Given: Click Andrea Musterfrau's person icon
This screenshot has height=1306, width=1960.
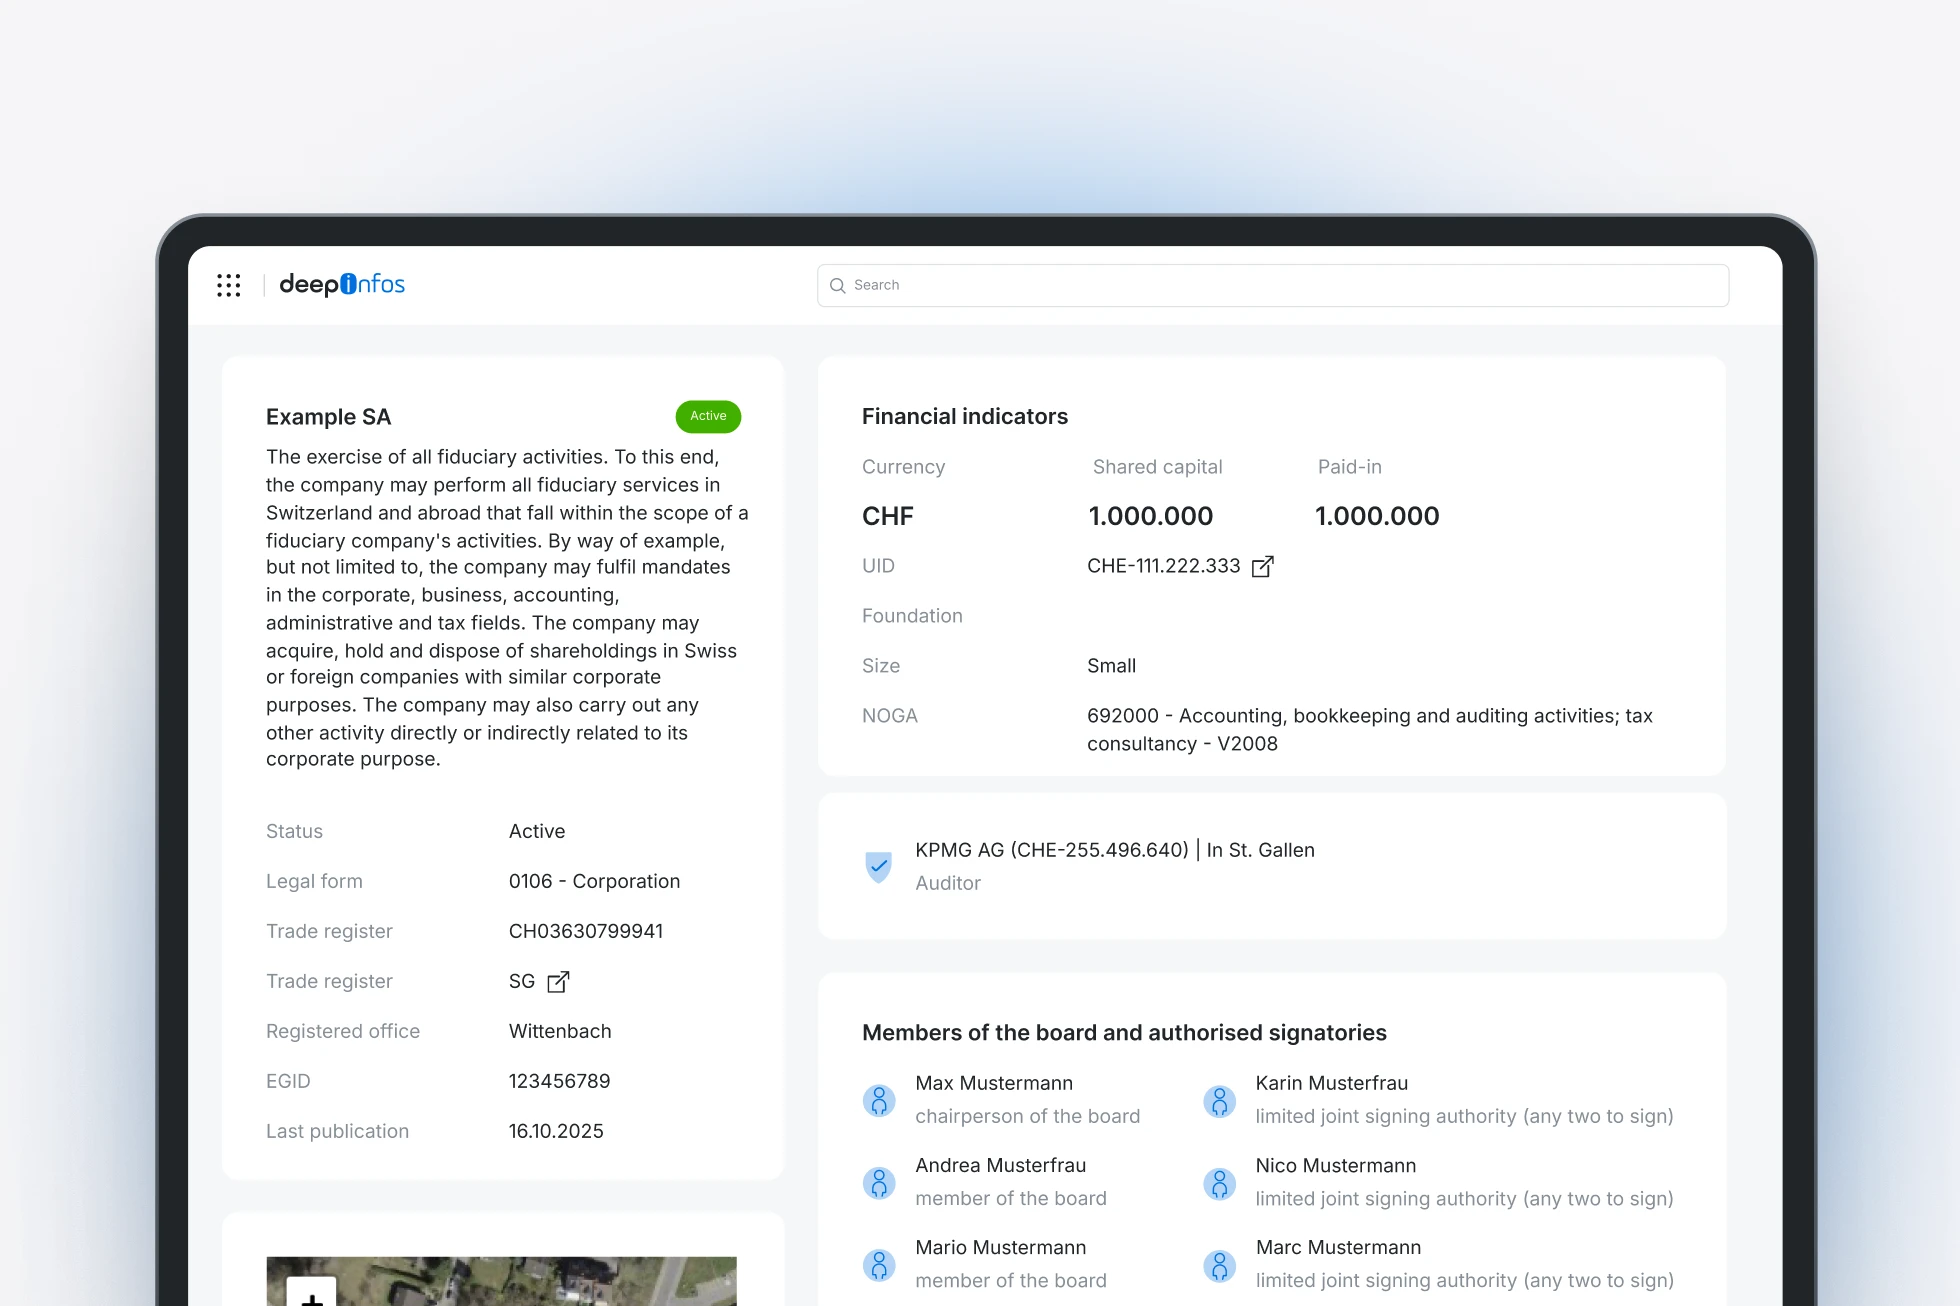Looking at the screenshot, I should point(879,1183).
